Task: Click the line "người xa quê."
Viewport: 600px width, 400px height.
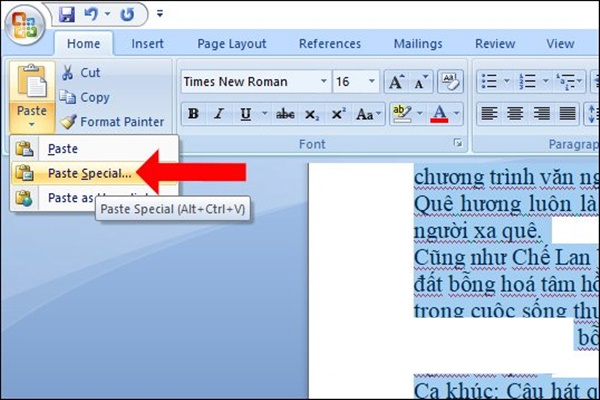Action: (478, 231)
